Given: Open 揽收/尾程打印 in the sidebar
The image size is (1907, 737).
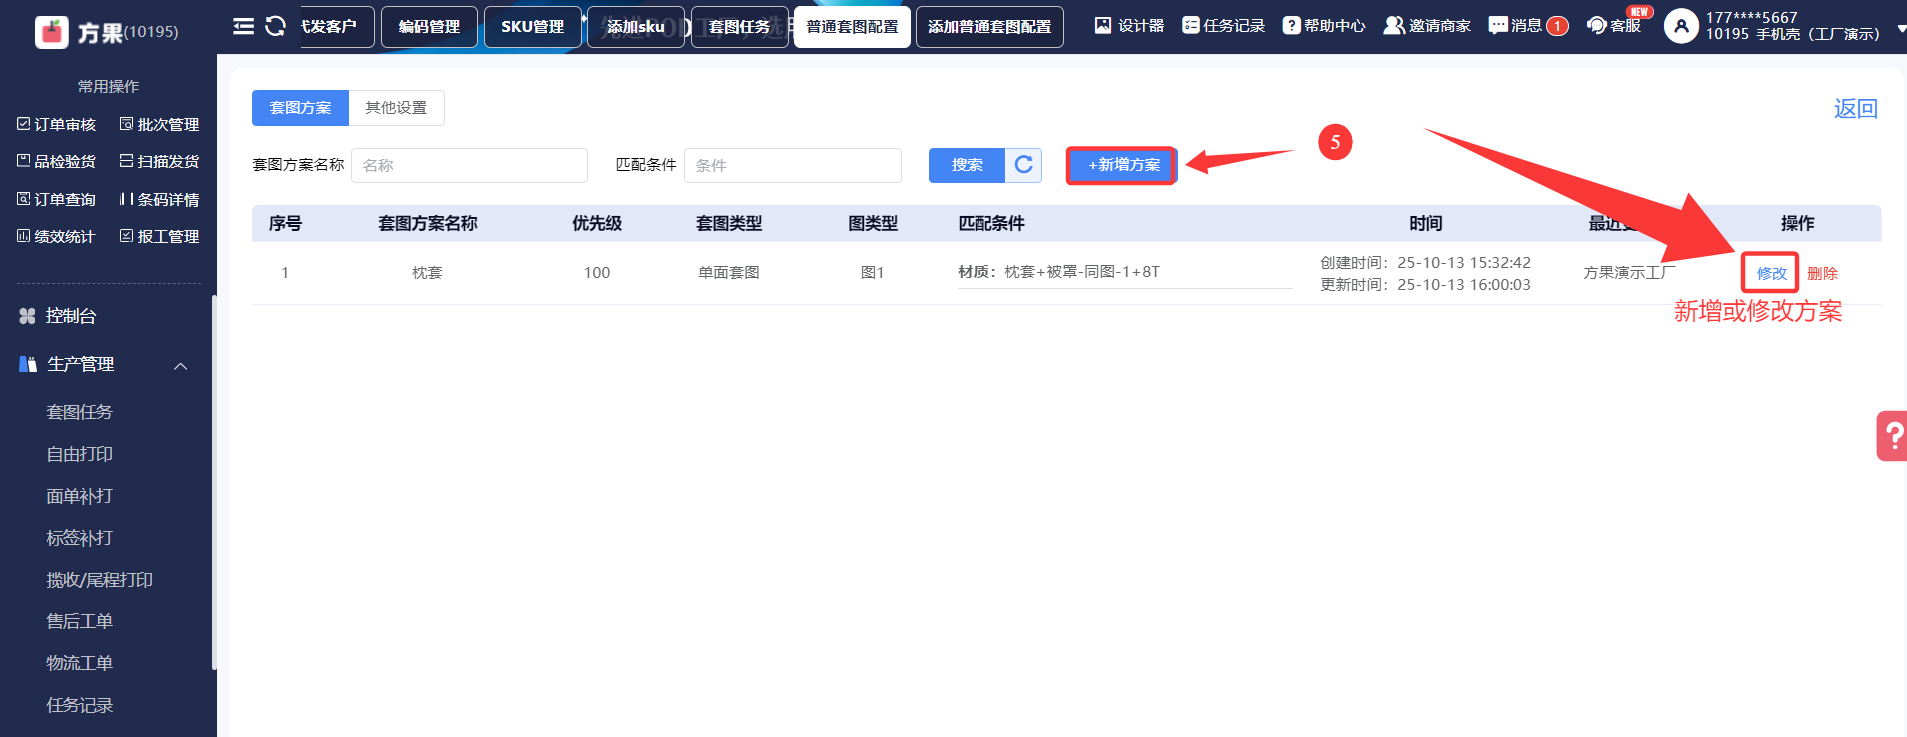Looking at the screenshot, I should [x=100, y=580].
